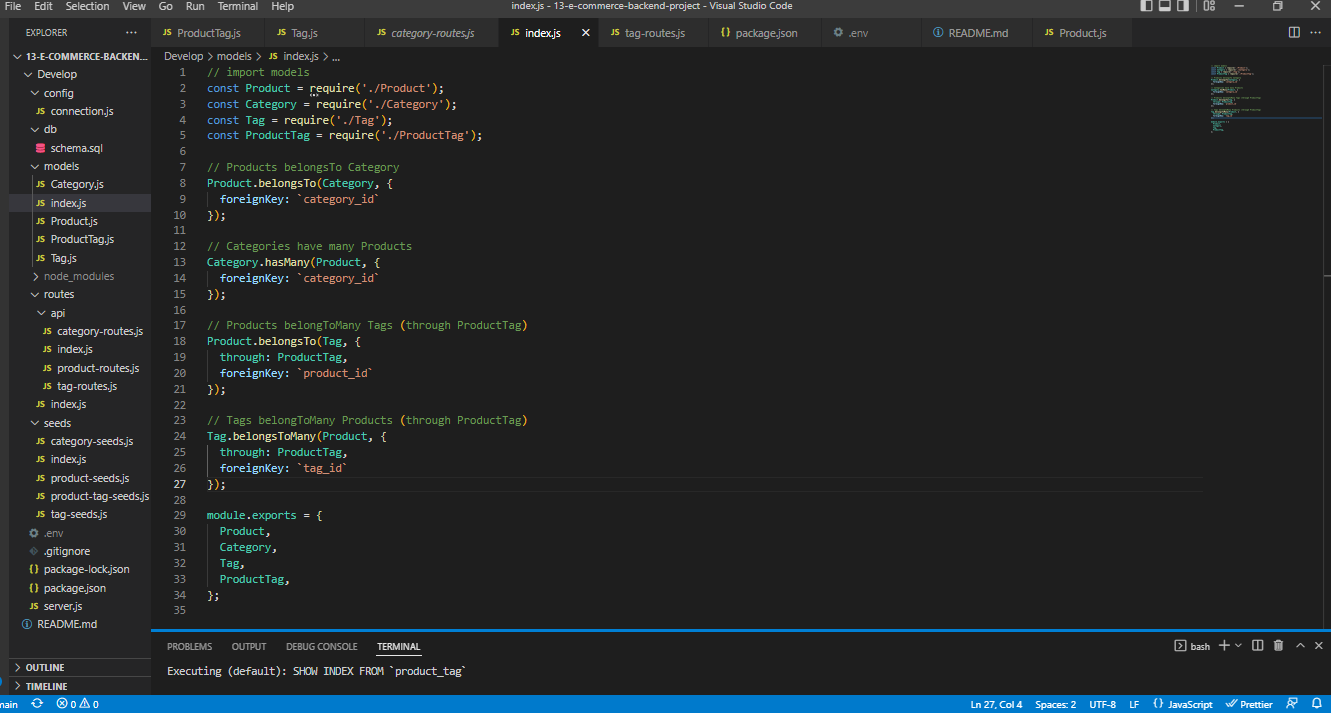Collapse the models folder in Explorer
The height and width of the screenshot is (713, 1331).
pyautogui.click(x=60, y=165)
